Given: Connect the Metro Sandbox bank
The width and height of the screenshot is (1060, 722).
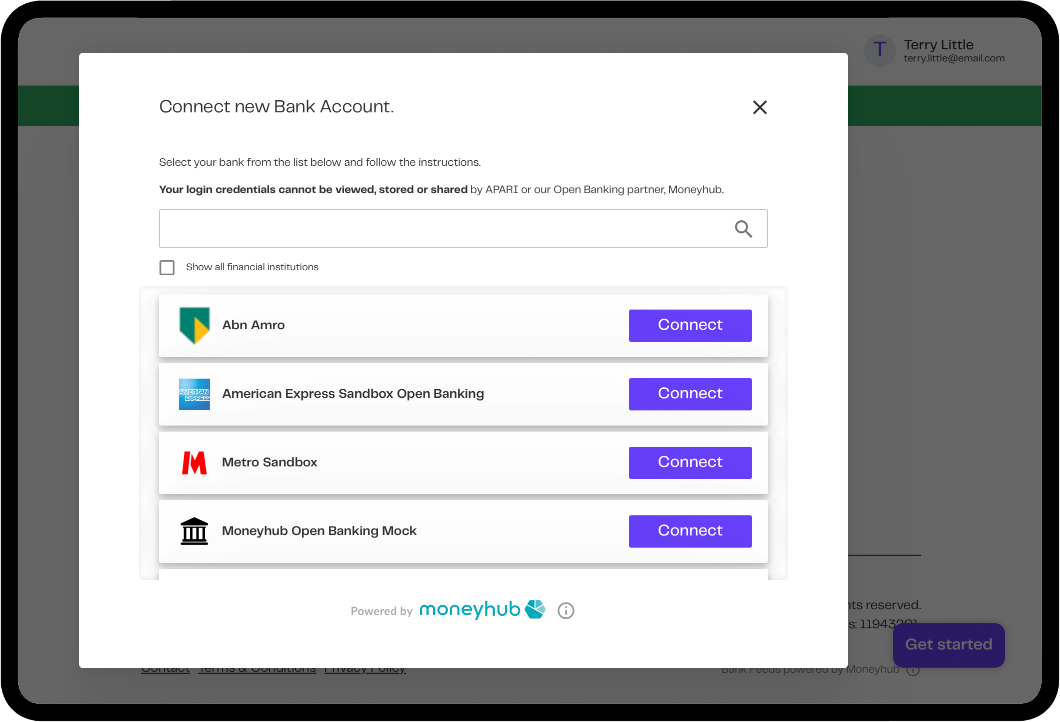Looking at the screenshot, I should (x=690, y=462).
